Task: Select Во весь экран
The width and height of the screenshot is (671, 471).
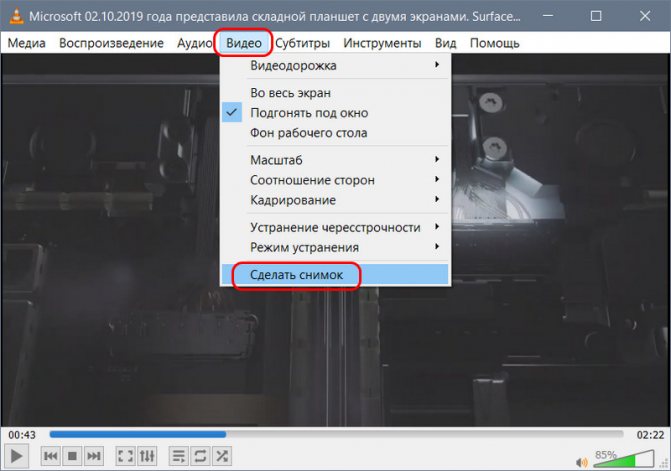Action: (x=335, y=93)
